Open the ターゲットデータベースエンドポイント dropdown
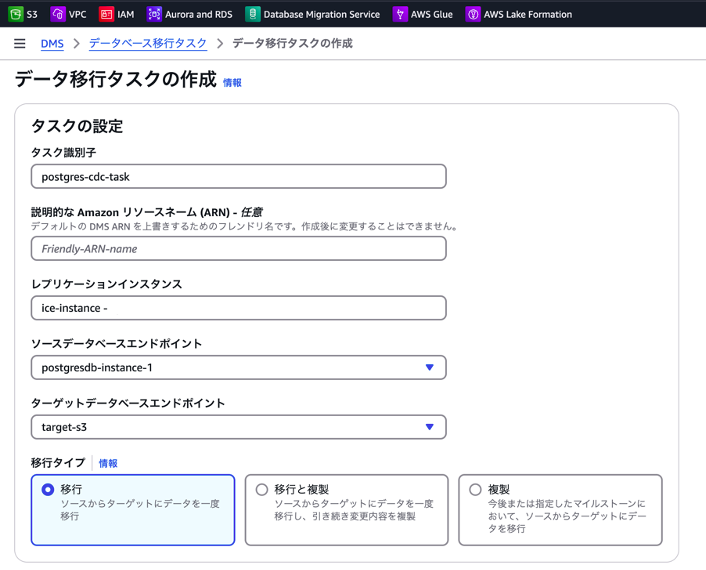The height and width of the screenshot is (570, 706). (x=239, y=427)
